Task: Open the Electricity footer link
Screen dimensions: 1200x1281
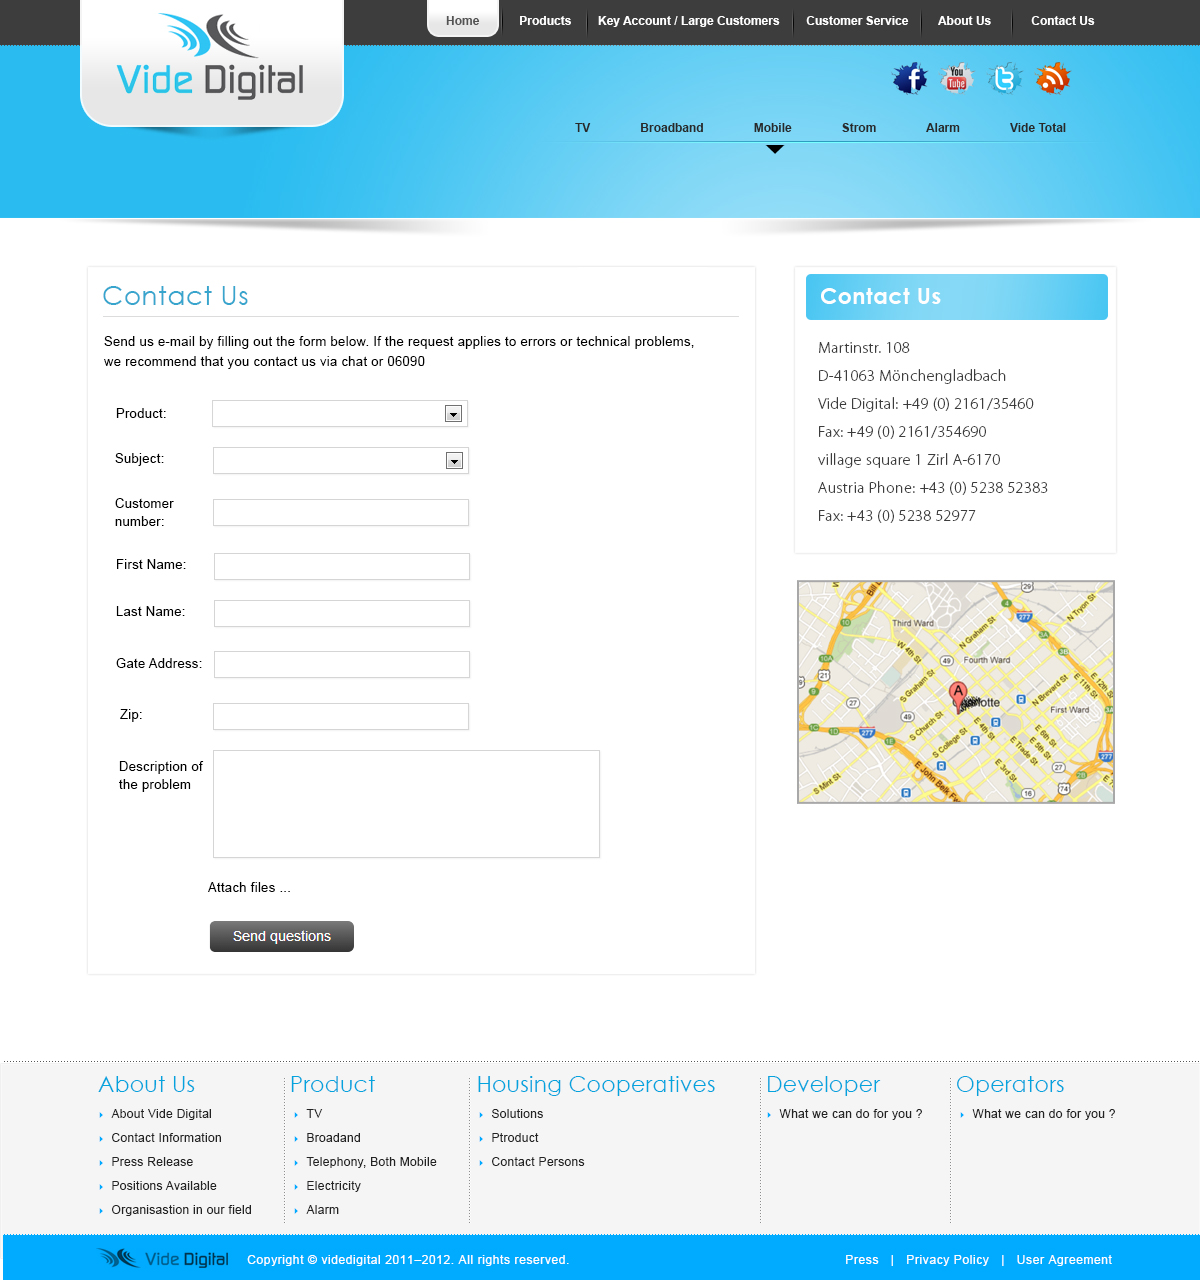Action: tap(334, 1186)
